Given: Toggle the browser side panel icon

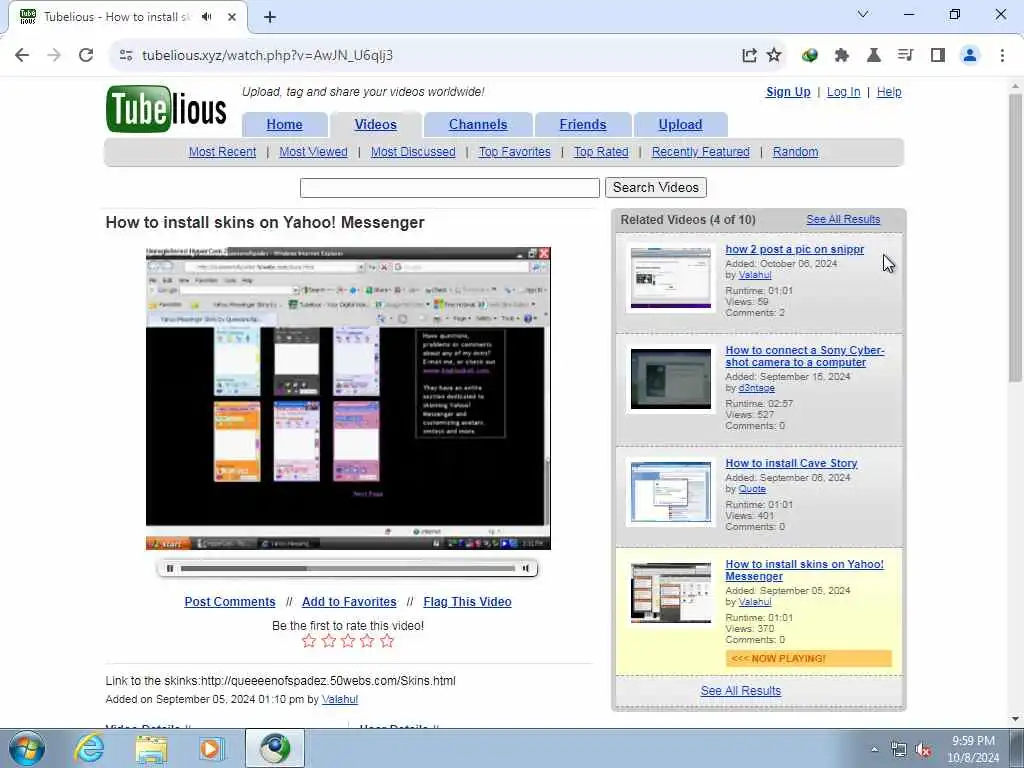Looking at the screenshot, I should [938, 56].
